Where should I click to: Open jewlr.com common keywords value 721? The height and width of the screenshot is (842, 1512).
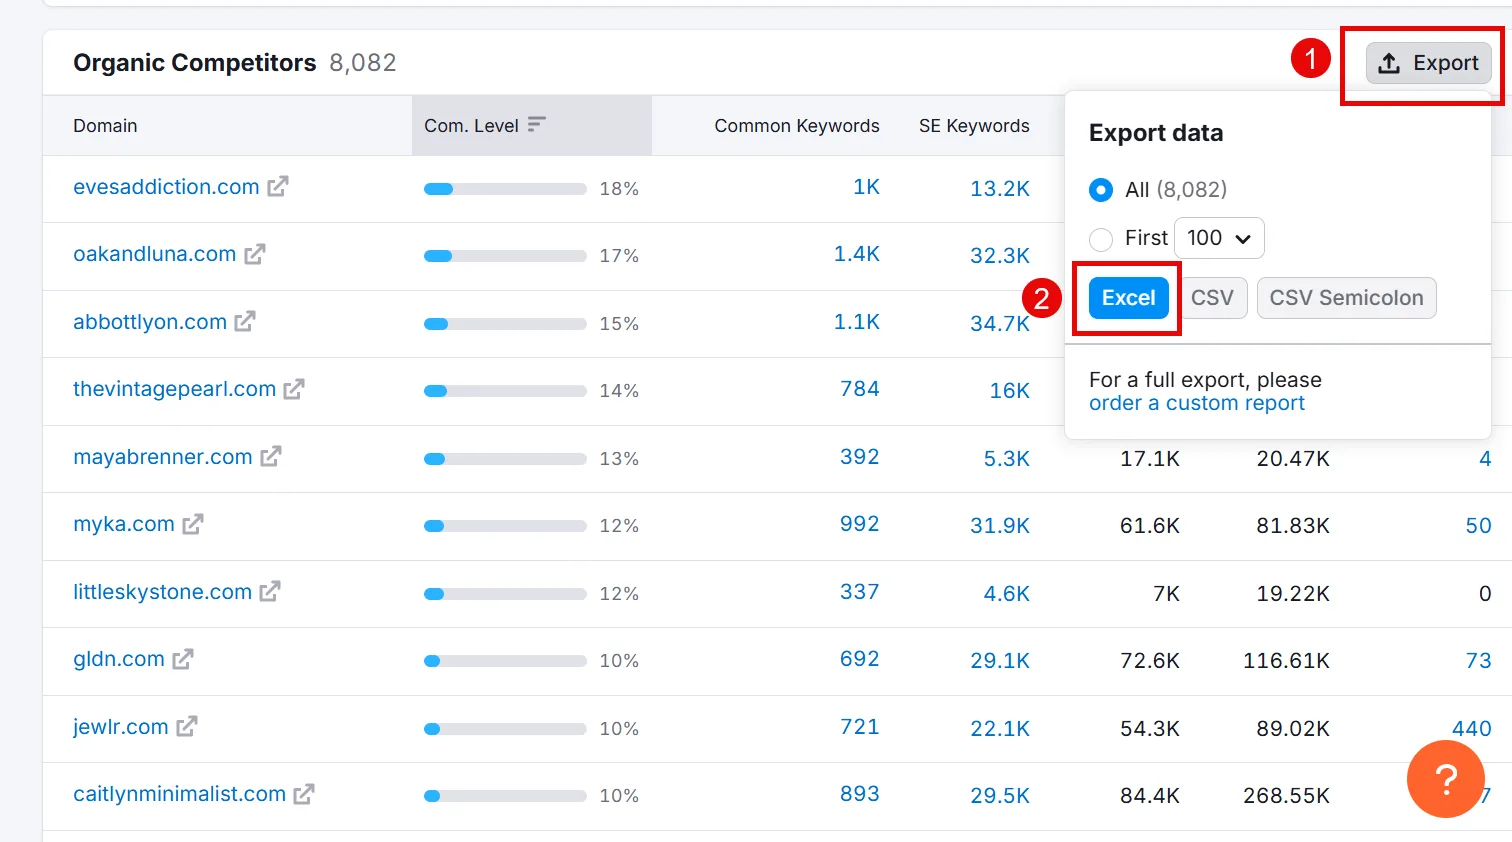click(860, 727)
